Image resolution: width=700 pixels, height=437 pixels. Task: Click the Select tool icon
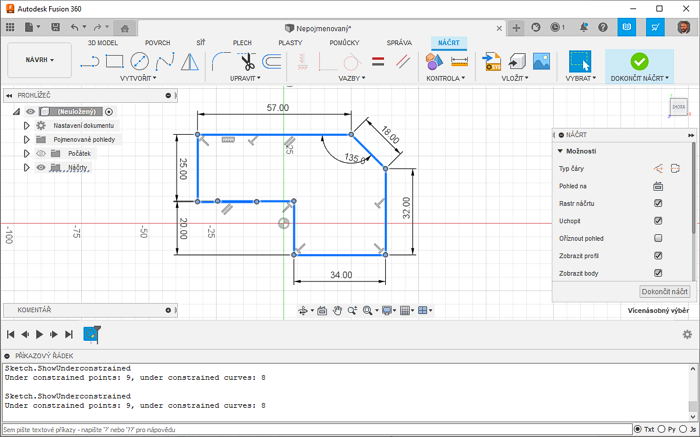(580, 61)
